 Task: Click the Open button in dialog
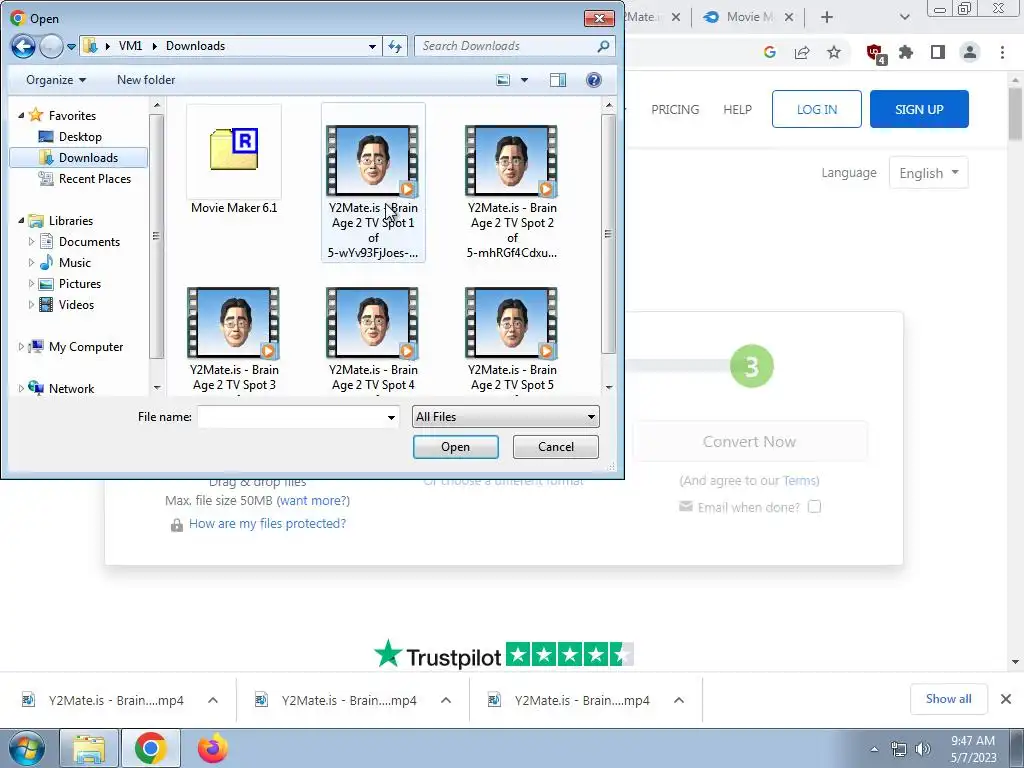click(x=456, y=447)
